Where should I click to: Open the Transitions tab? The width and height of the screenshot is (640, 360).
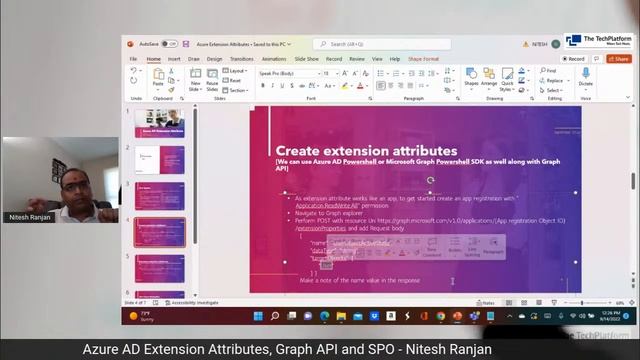click(x=242, y=59)
